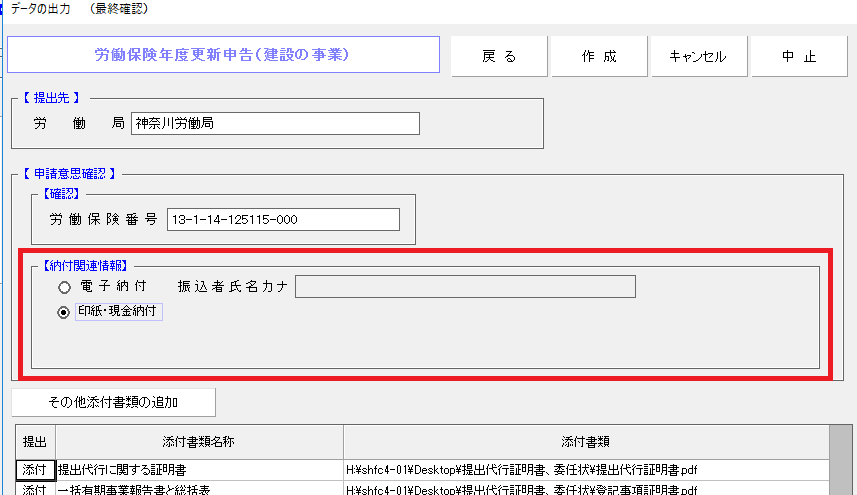Click the 提出 column header
This screenshot has width=857, height=495.
(x=35, y=441)
